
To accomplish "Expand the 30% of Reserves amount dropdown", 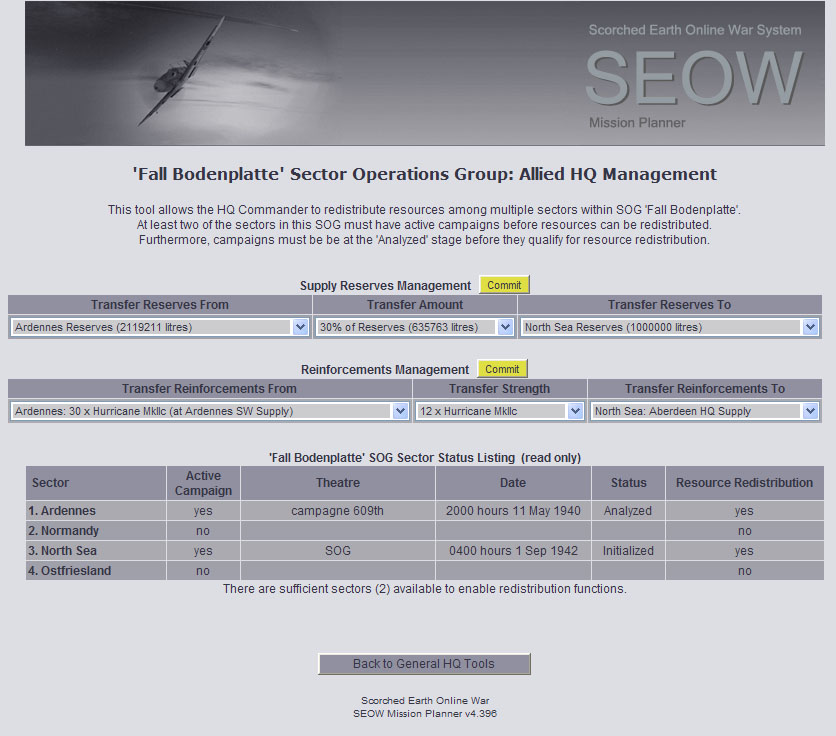I will click(415, 327).
